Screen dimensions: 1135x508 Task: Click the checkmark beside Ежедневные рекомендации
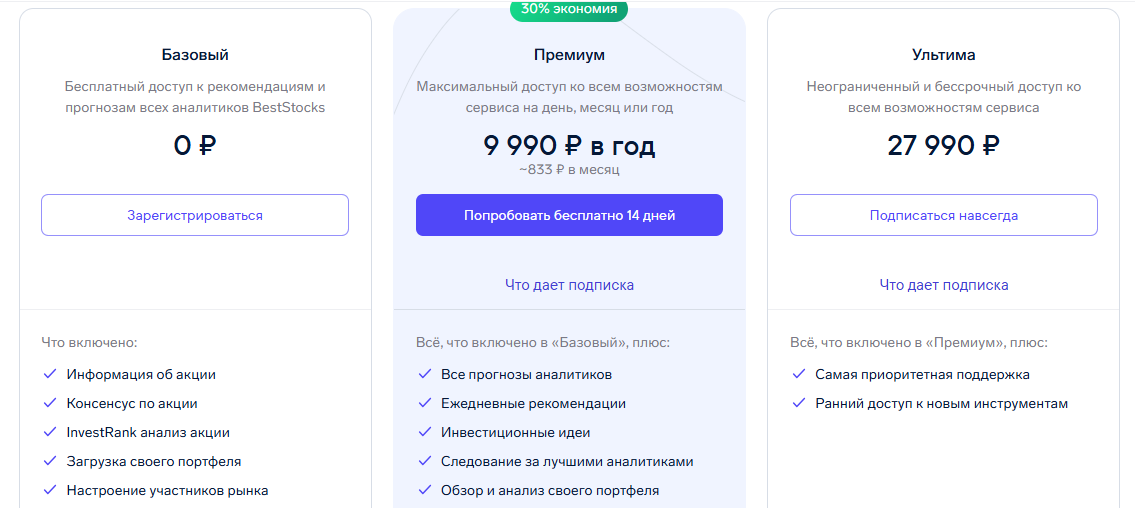coord(424,403)
